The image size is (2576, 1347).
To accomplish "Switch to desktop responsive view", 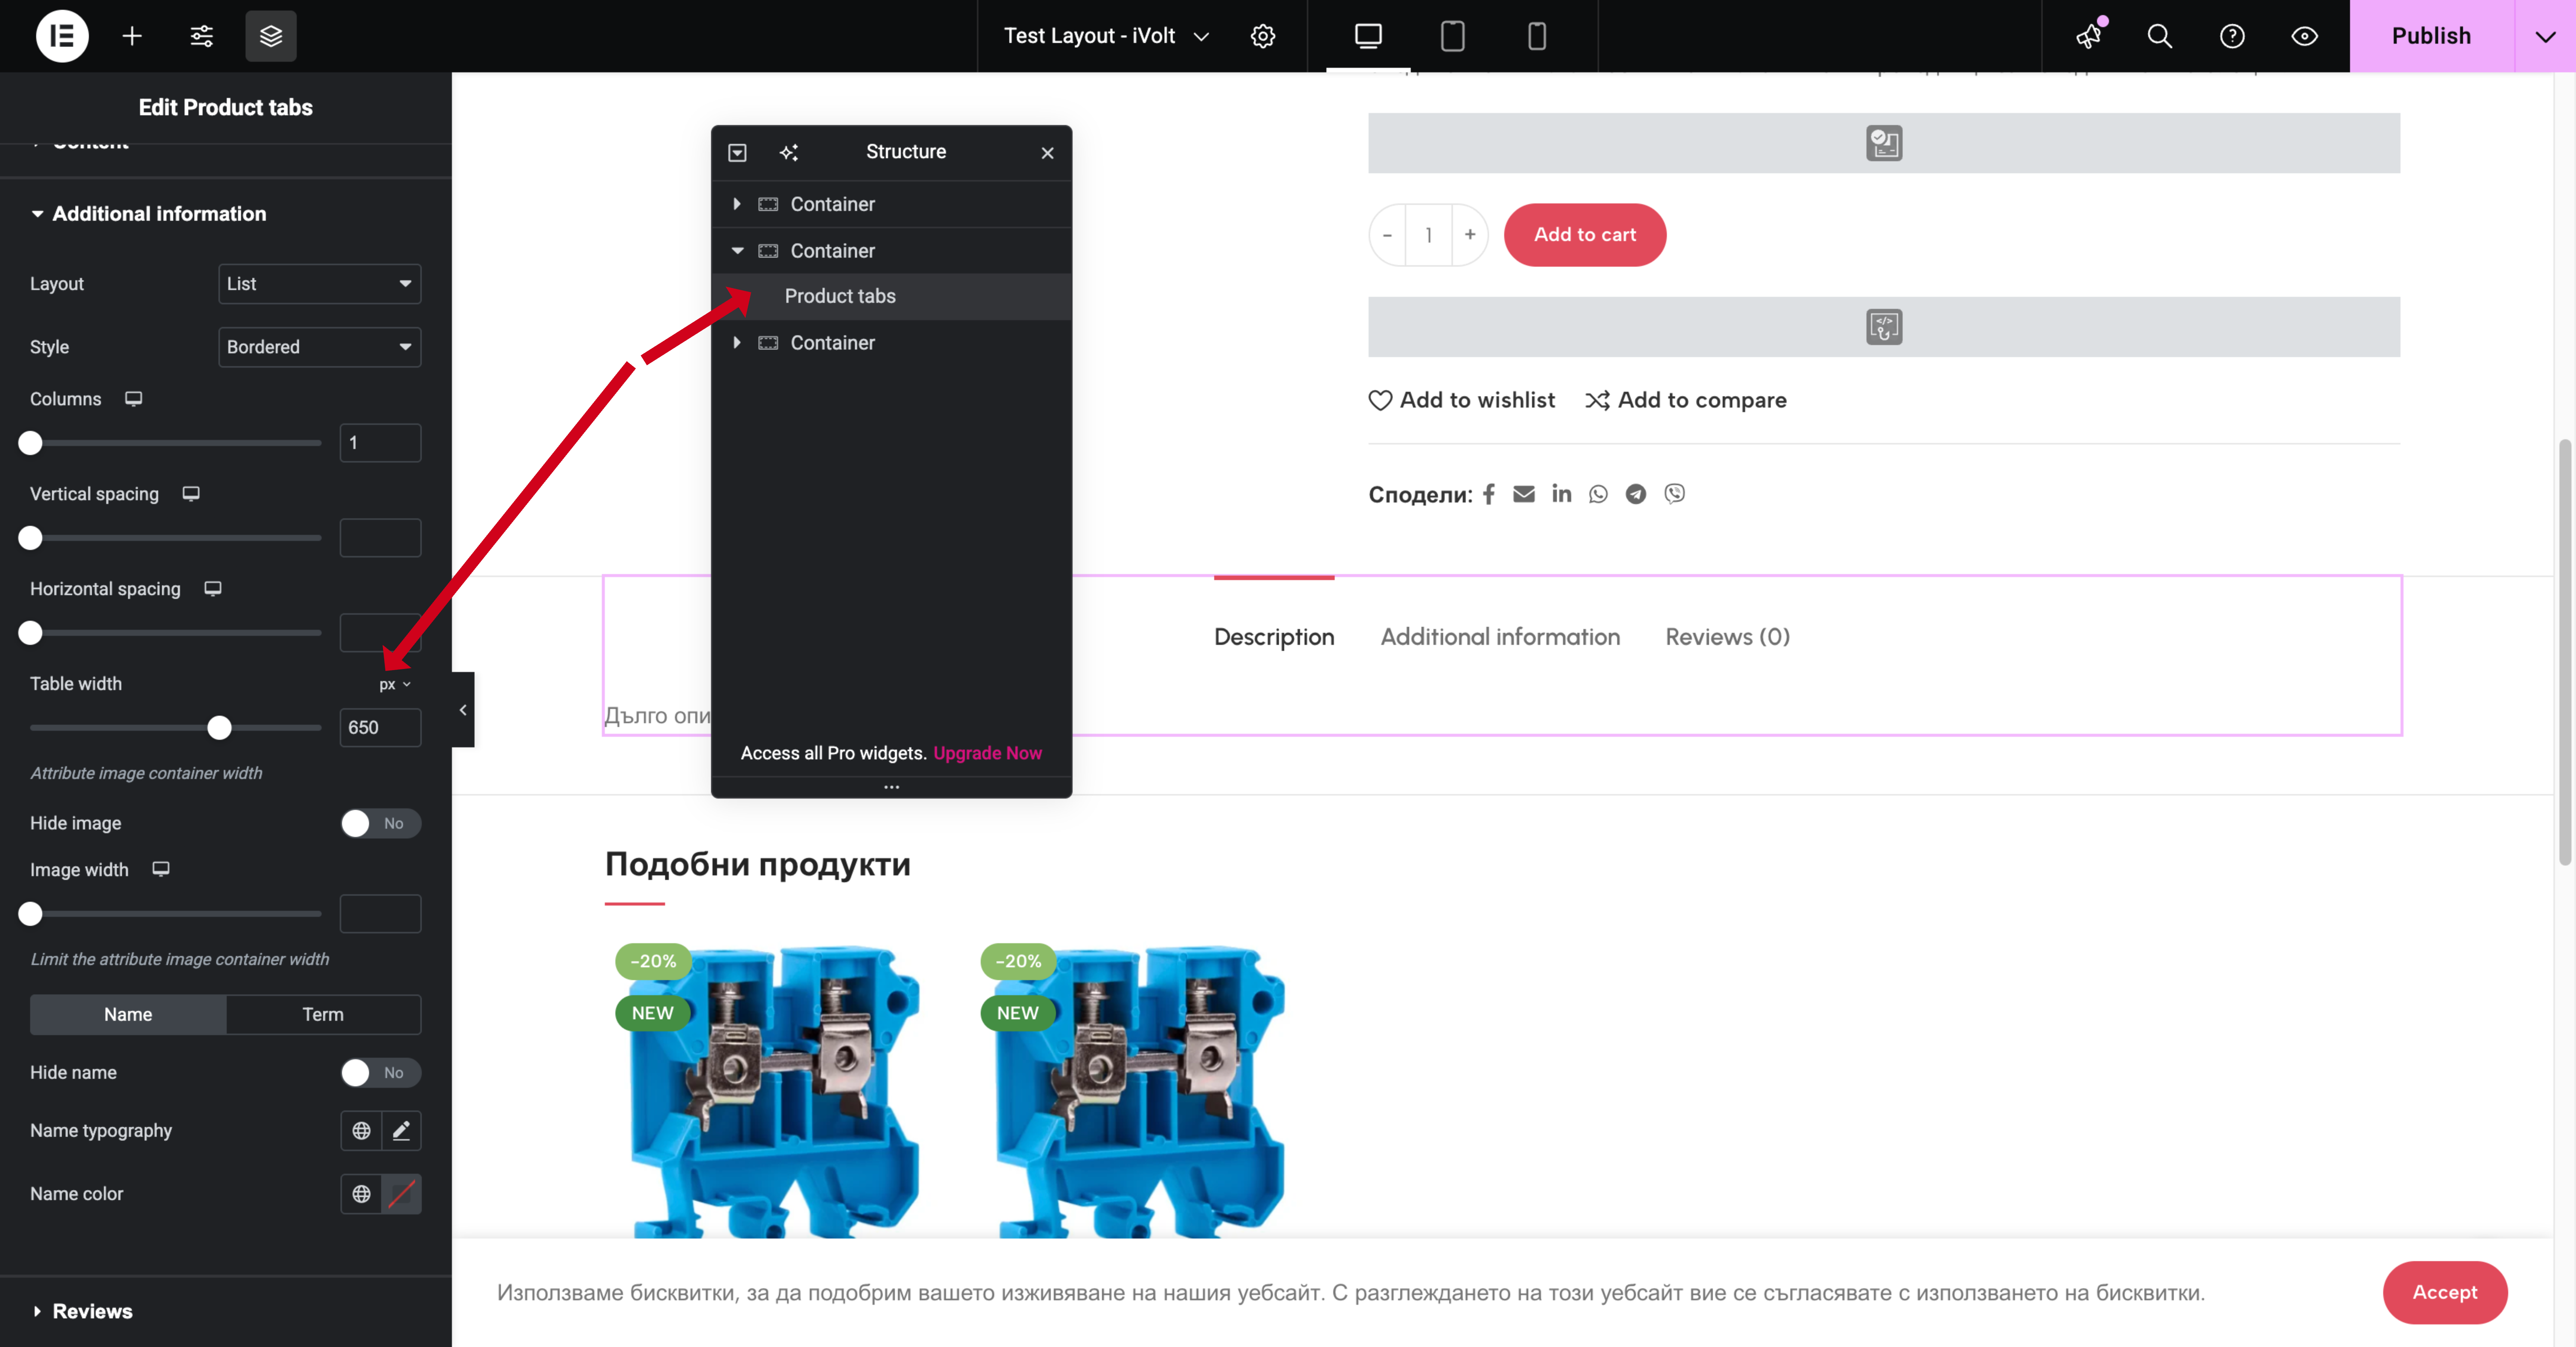I will pyautogui.click(x=1368, y=36).
